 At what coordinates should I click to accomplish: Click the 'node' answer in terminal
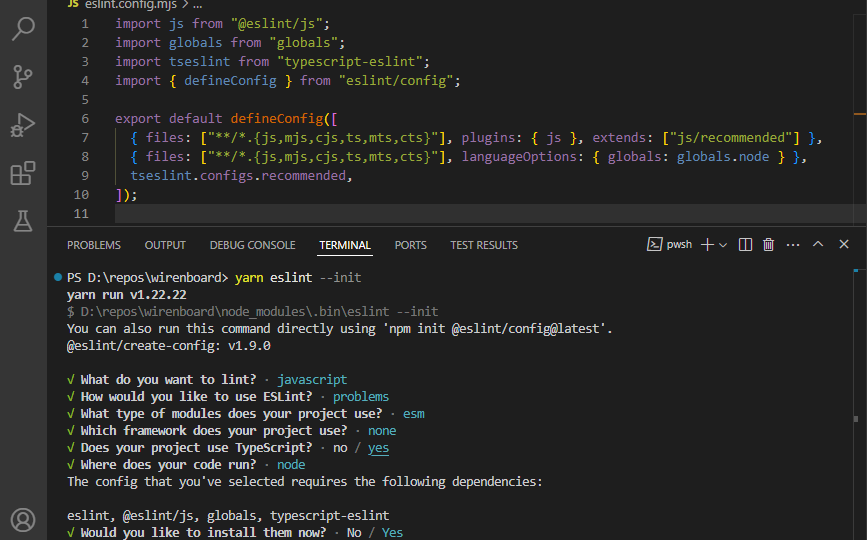[x=291, y=465]
